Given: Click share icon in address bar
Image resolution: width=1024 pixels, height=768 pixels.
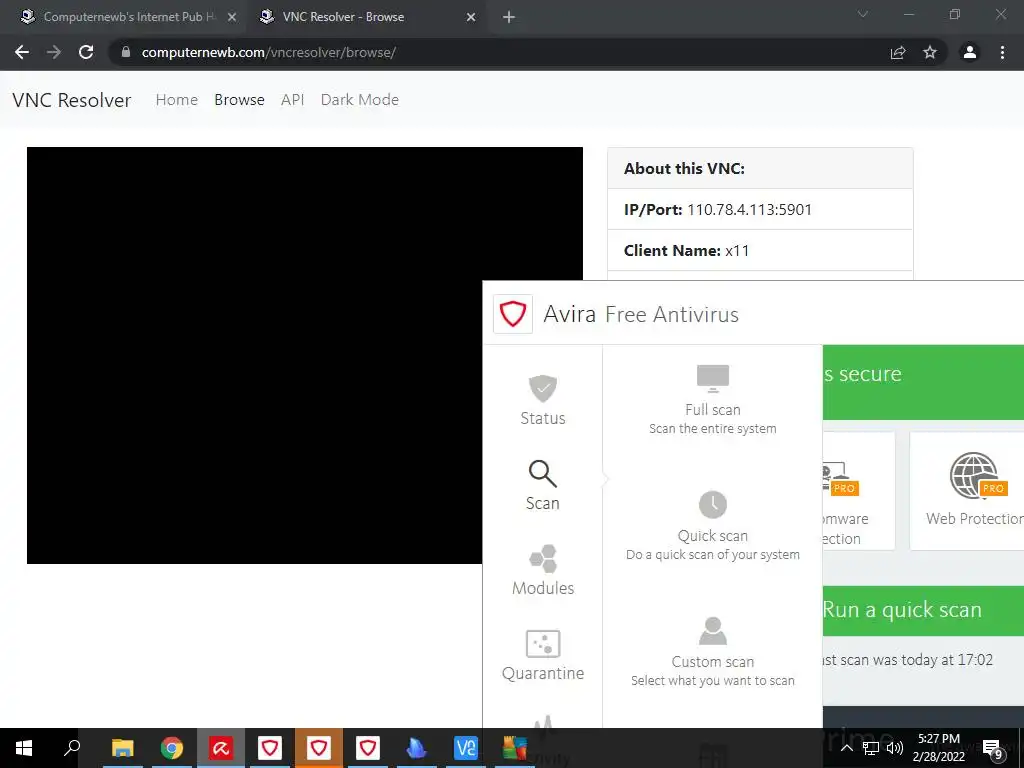Looking at the screenshot, I should pos(898,52).
